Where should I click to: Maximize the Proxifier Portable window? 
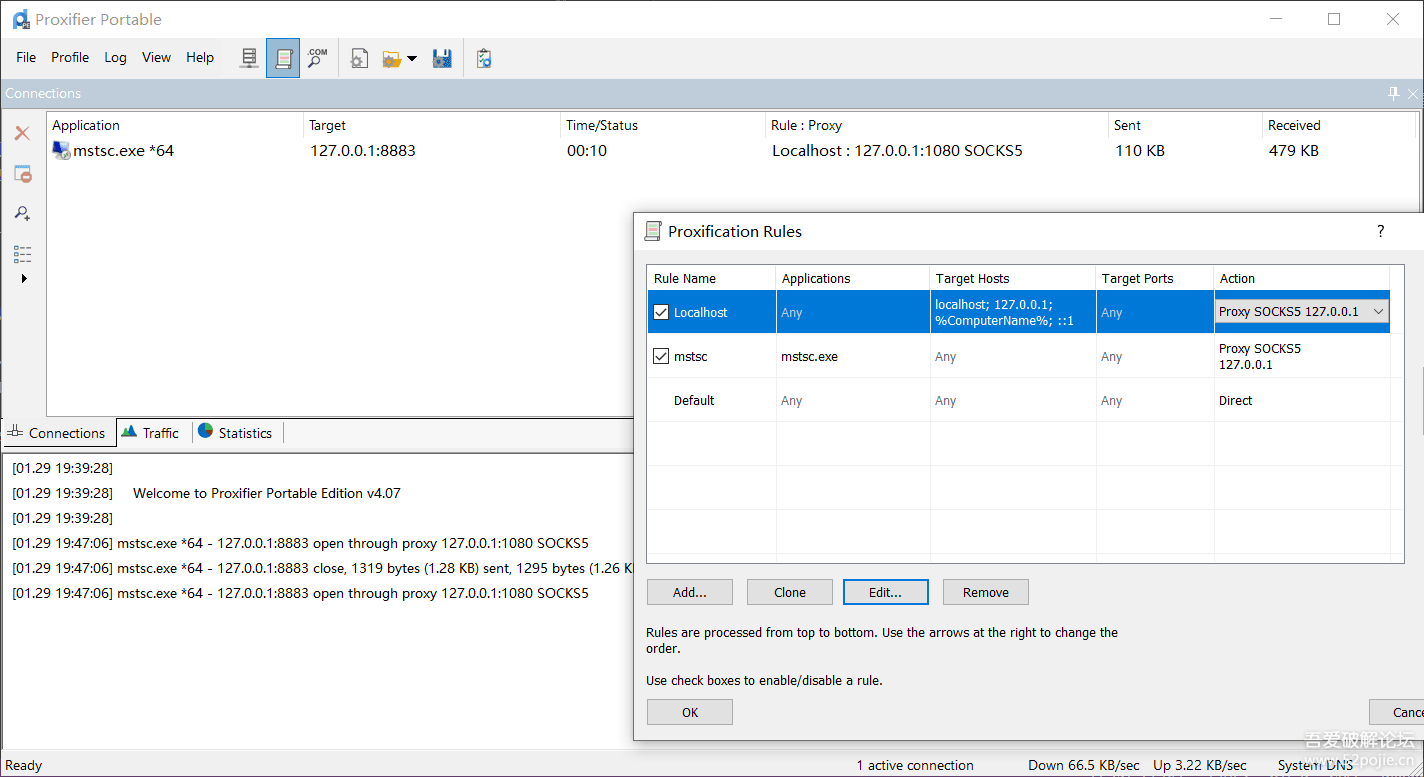click(x=1334, y=19)
